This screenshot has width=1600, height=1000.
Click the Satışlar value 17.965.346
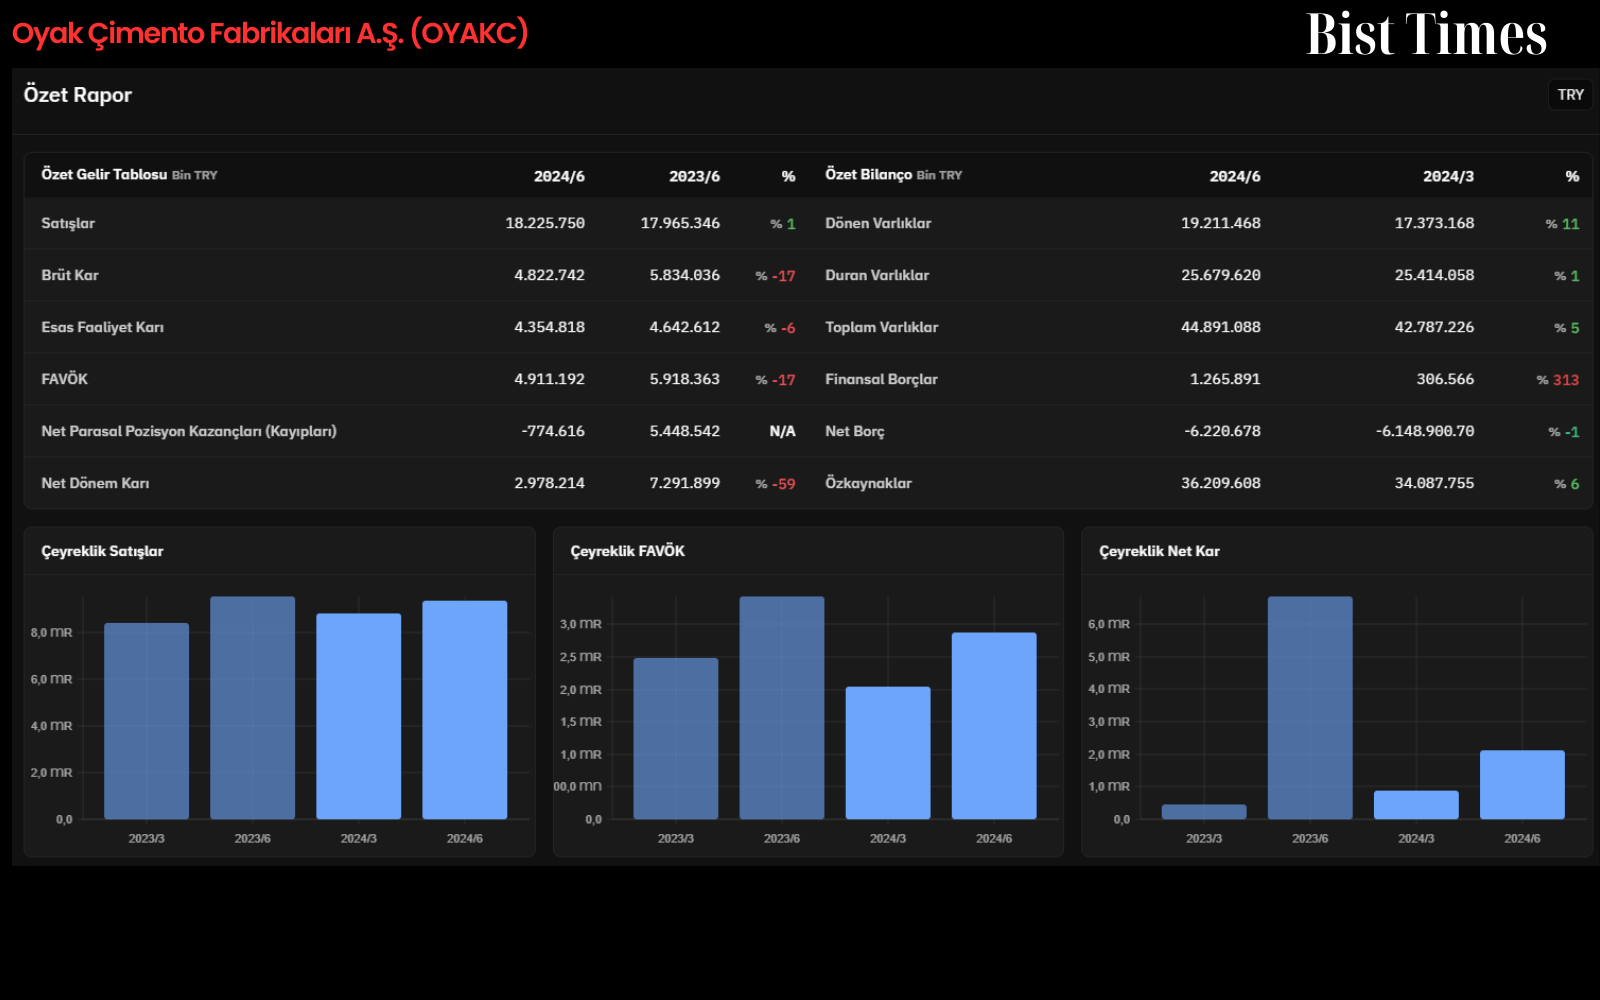[680, 223]
